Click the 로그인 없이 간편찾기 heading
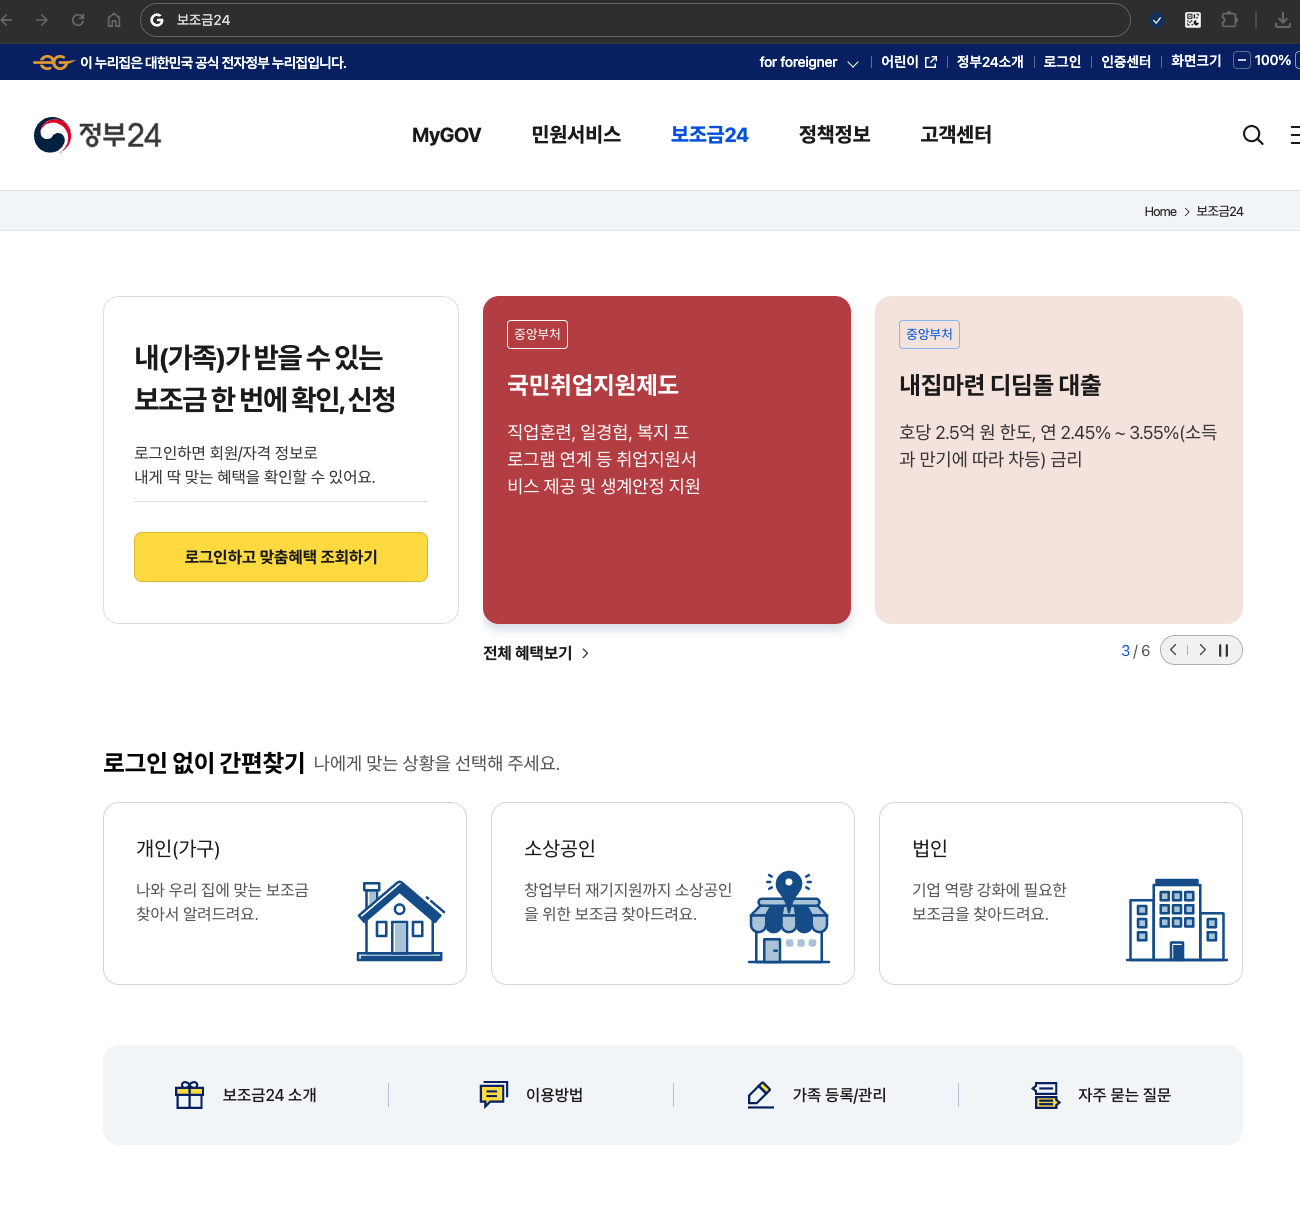 204,762
